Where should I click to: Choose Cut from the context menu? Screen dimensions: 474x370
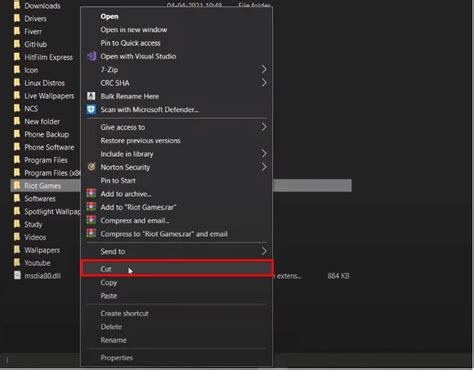pos(177,268)
